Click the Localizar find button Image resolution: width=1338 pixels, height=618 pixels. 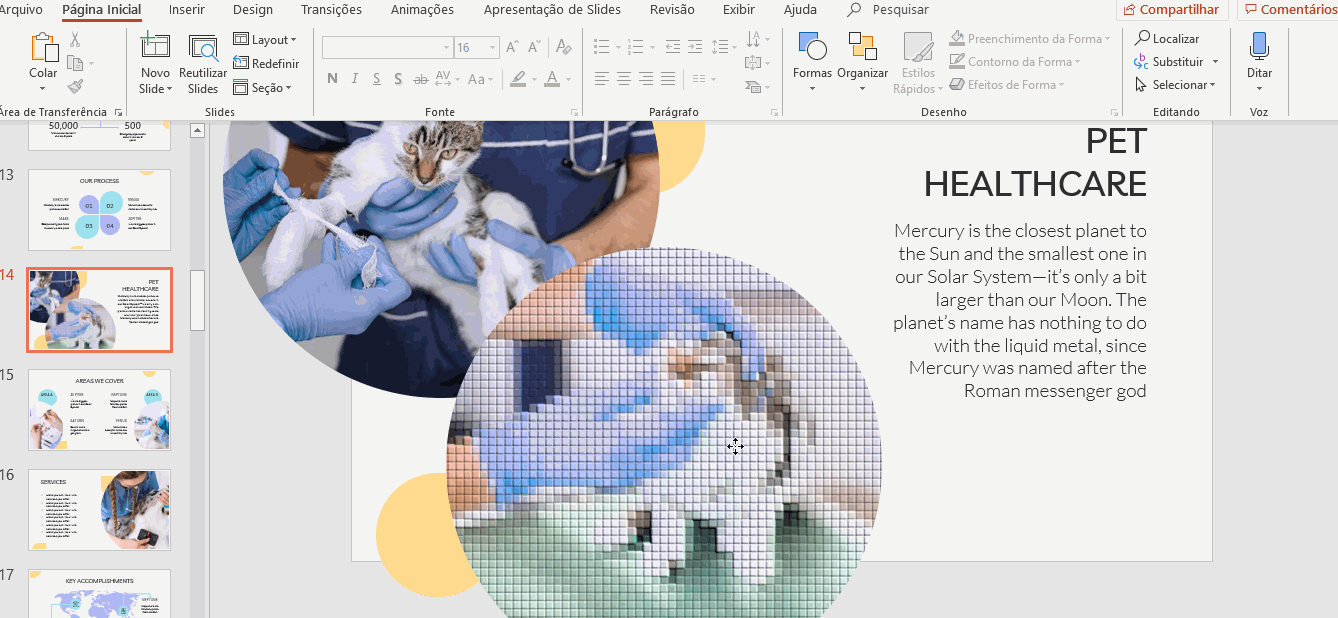[1167, 38]
